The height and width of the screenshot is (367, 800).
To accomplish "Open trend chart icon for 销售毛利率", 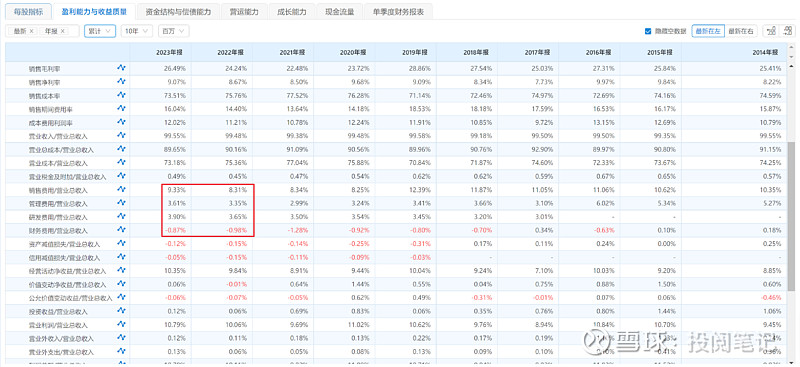I will click(121, 67).
